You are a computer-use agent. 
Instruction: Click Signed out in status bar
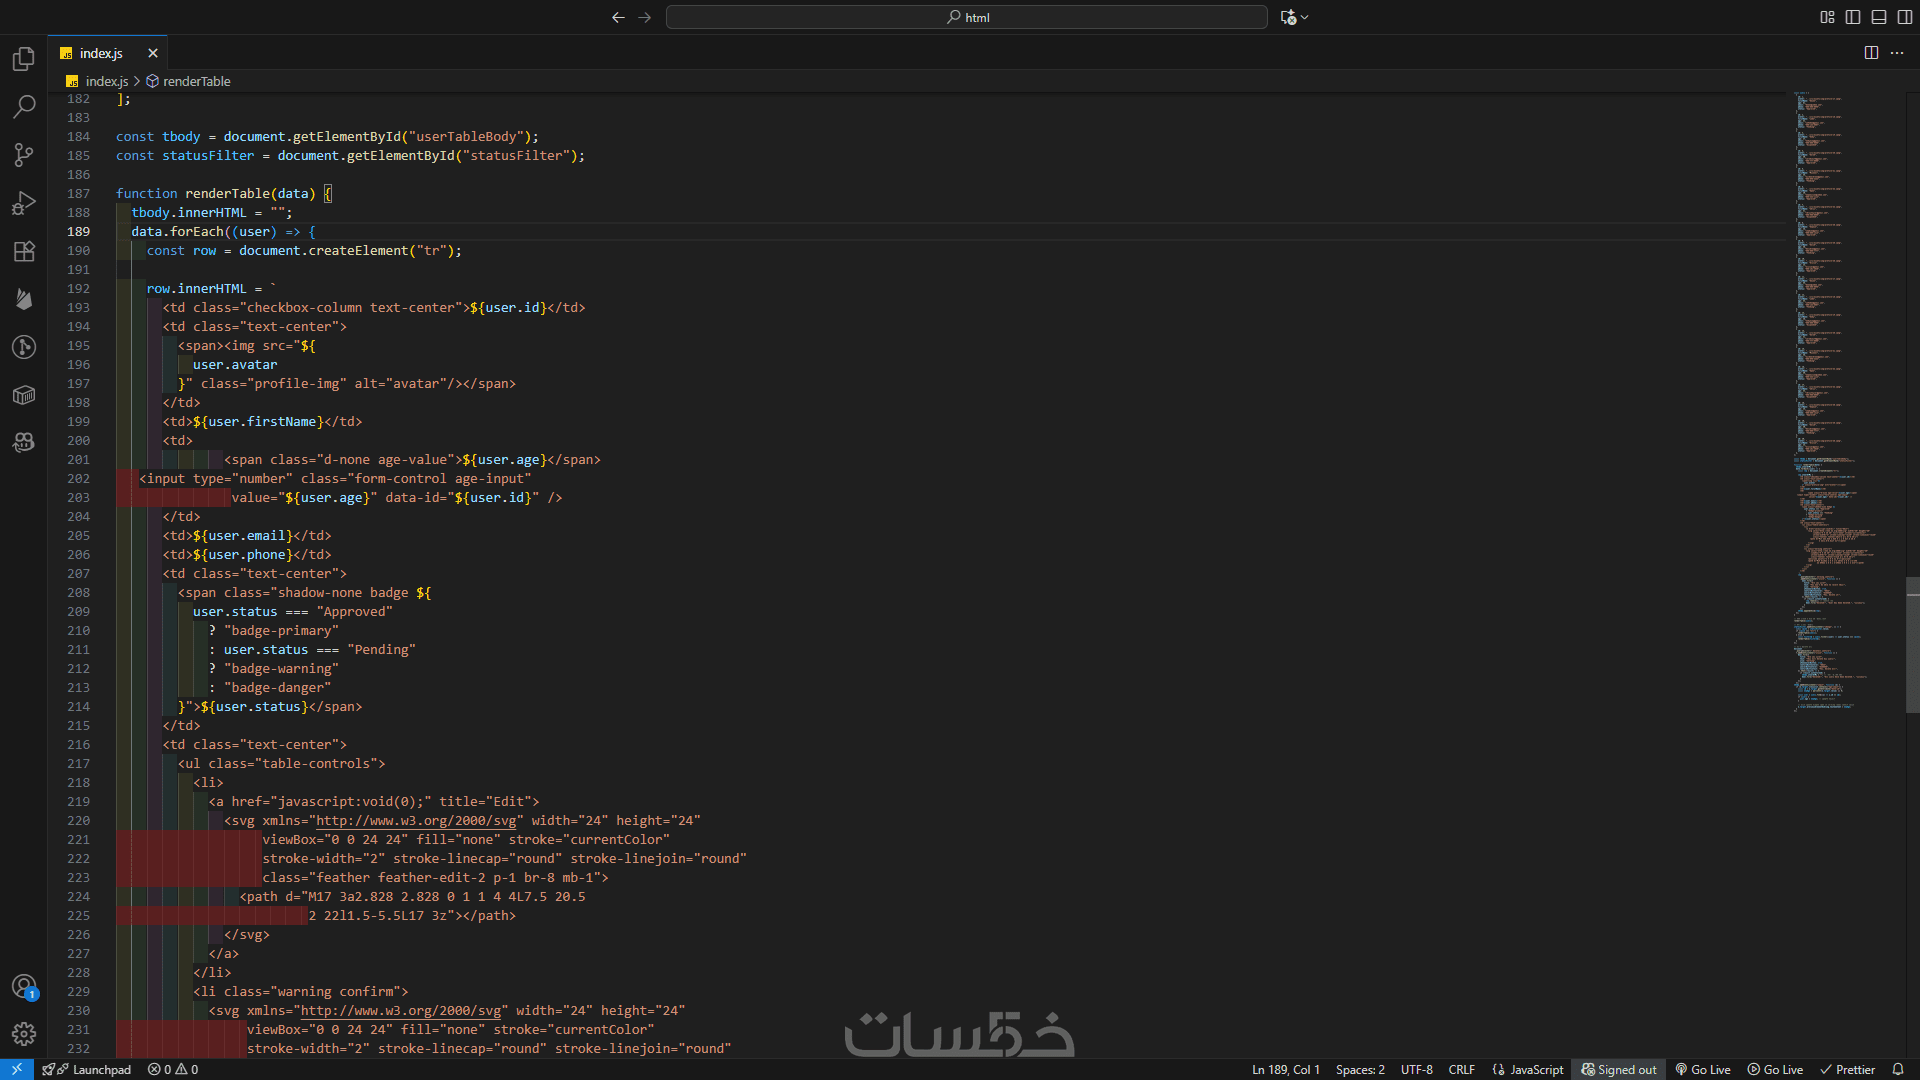1619,1069
